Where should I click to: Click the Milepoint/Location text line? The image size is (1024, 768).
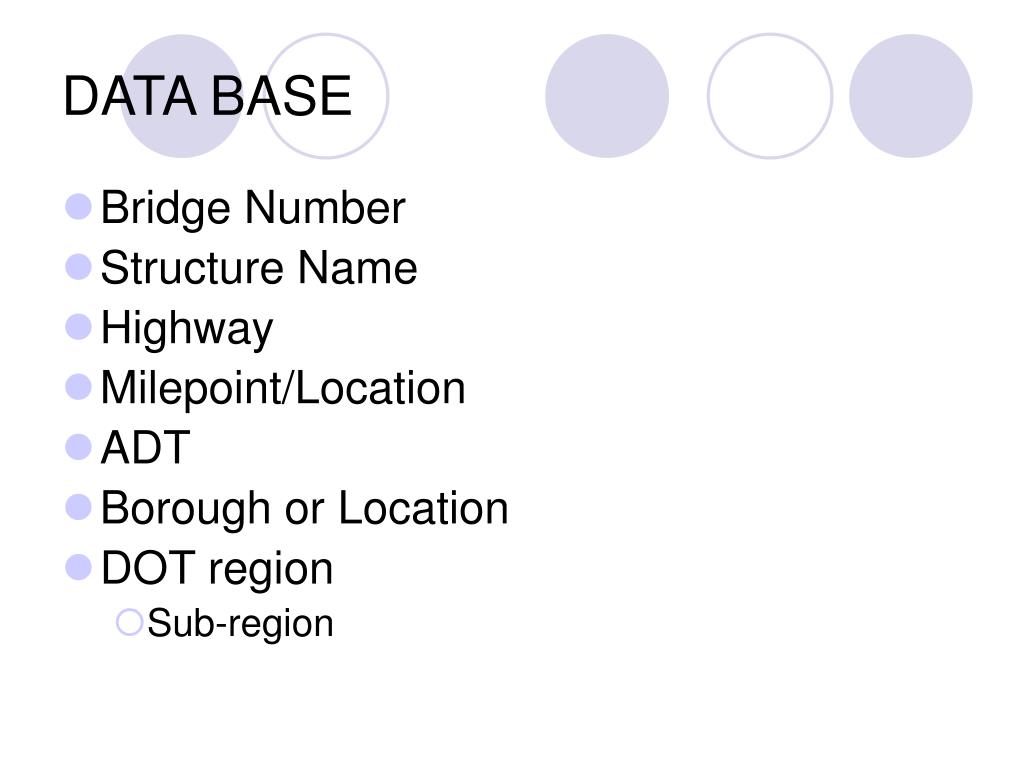click(x=283, y=389)
